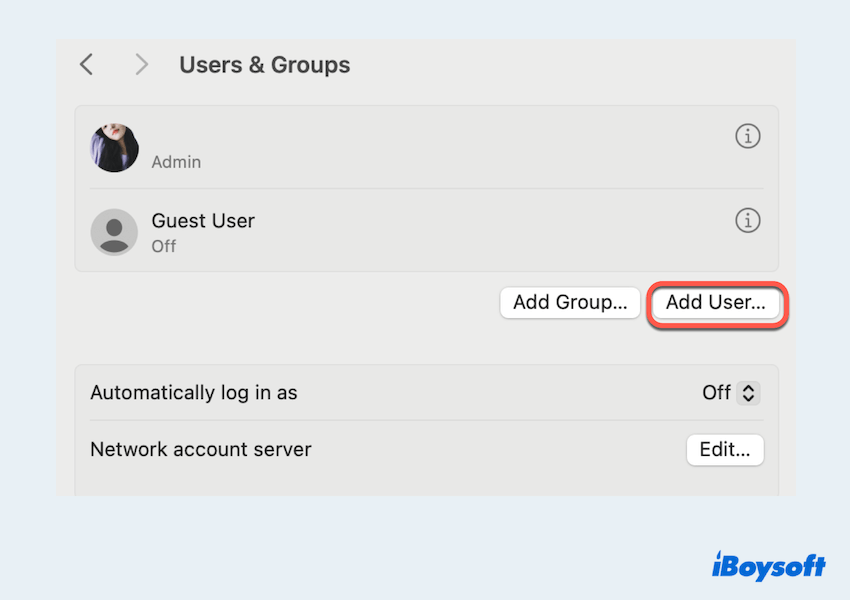Click the up-down arrows beside Off

(748, 393)
